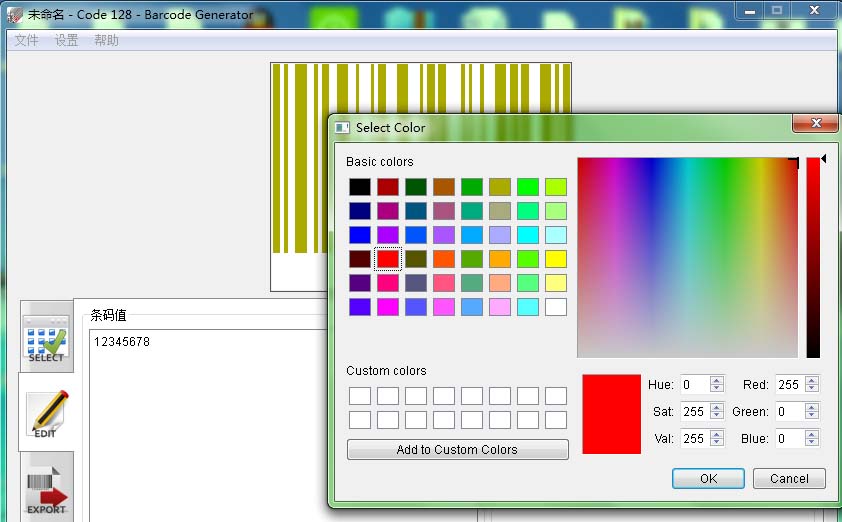Viewport: 842px width, 522px height.
Task: Open the EDIT pencil tab
Action: (x=46, y=412)
